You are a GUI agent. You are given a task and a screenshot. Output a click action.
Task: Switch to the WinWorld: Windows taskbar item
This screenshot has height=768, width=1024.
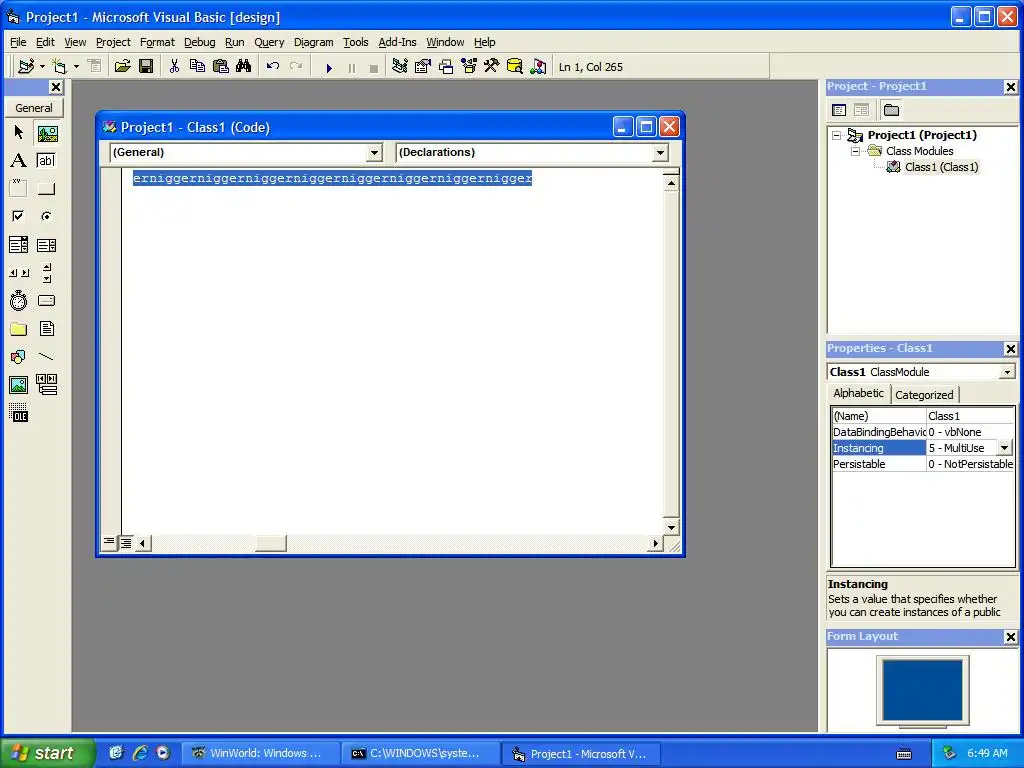(259, 753)
